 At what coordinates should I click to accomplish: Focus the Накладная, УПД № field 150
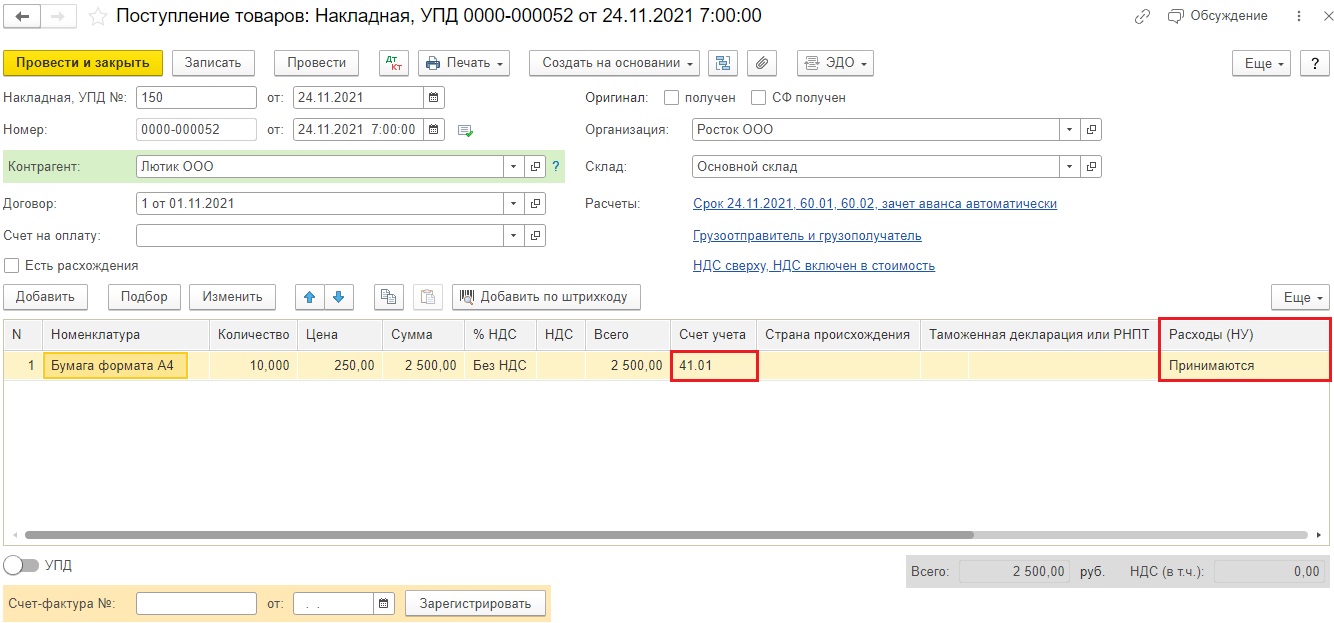click(196, 98)
